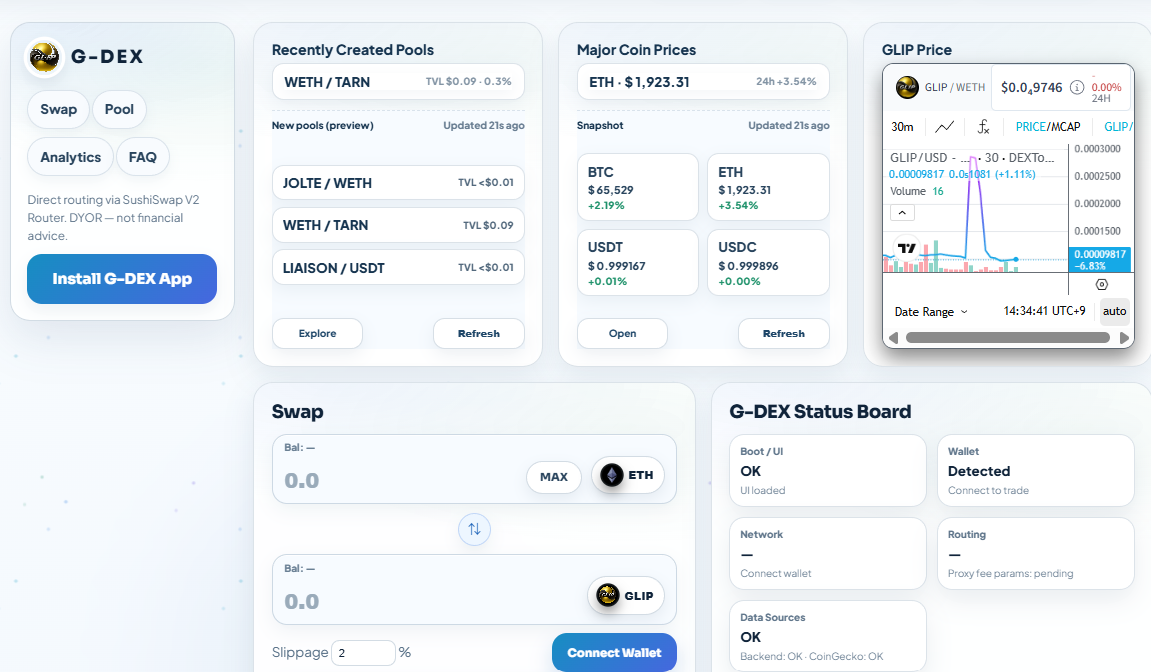Viewport: 1151px width, 672px height.
Task: Click the left arrow of chart scrollbar
Action: point(893,338)
